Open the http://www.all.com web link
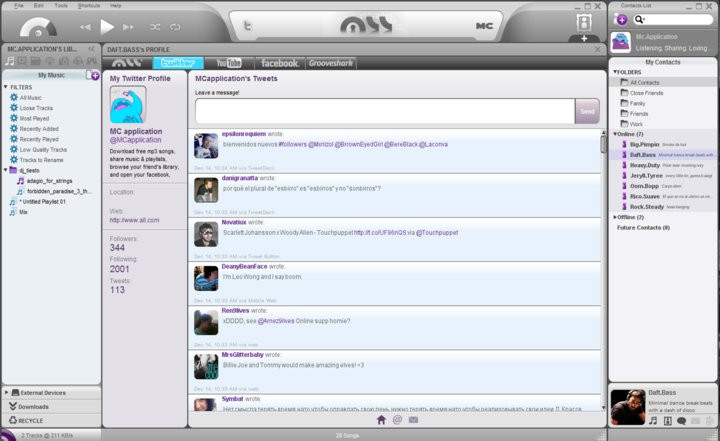This screenshot has height=441, width=720. [134, 220]
